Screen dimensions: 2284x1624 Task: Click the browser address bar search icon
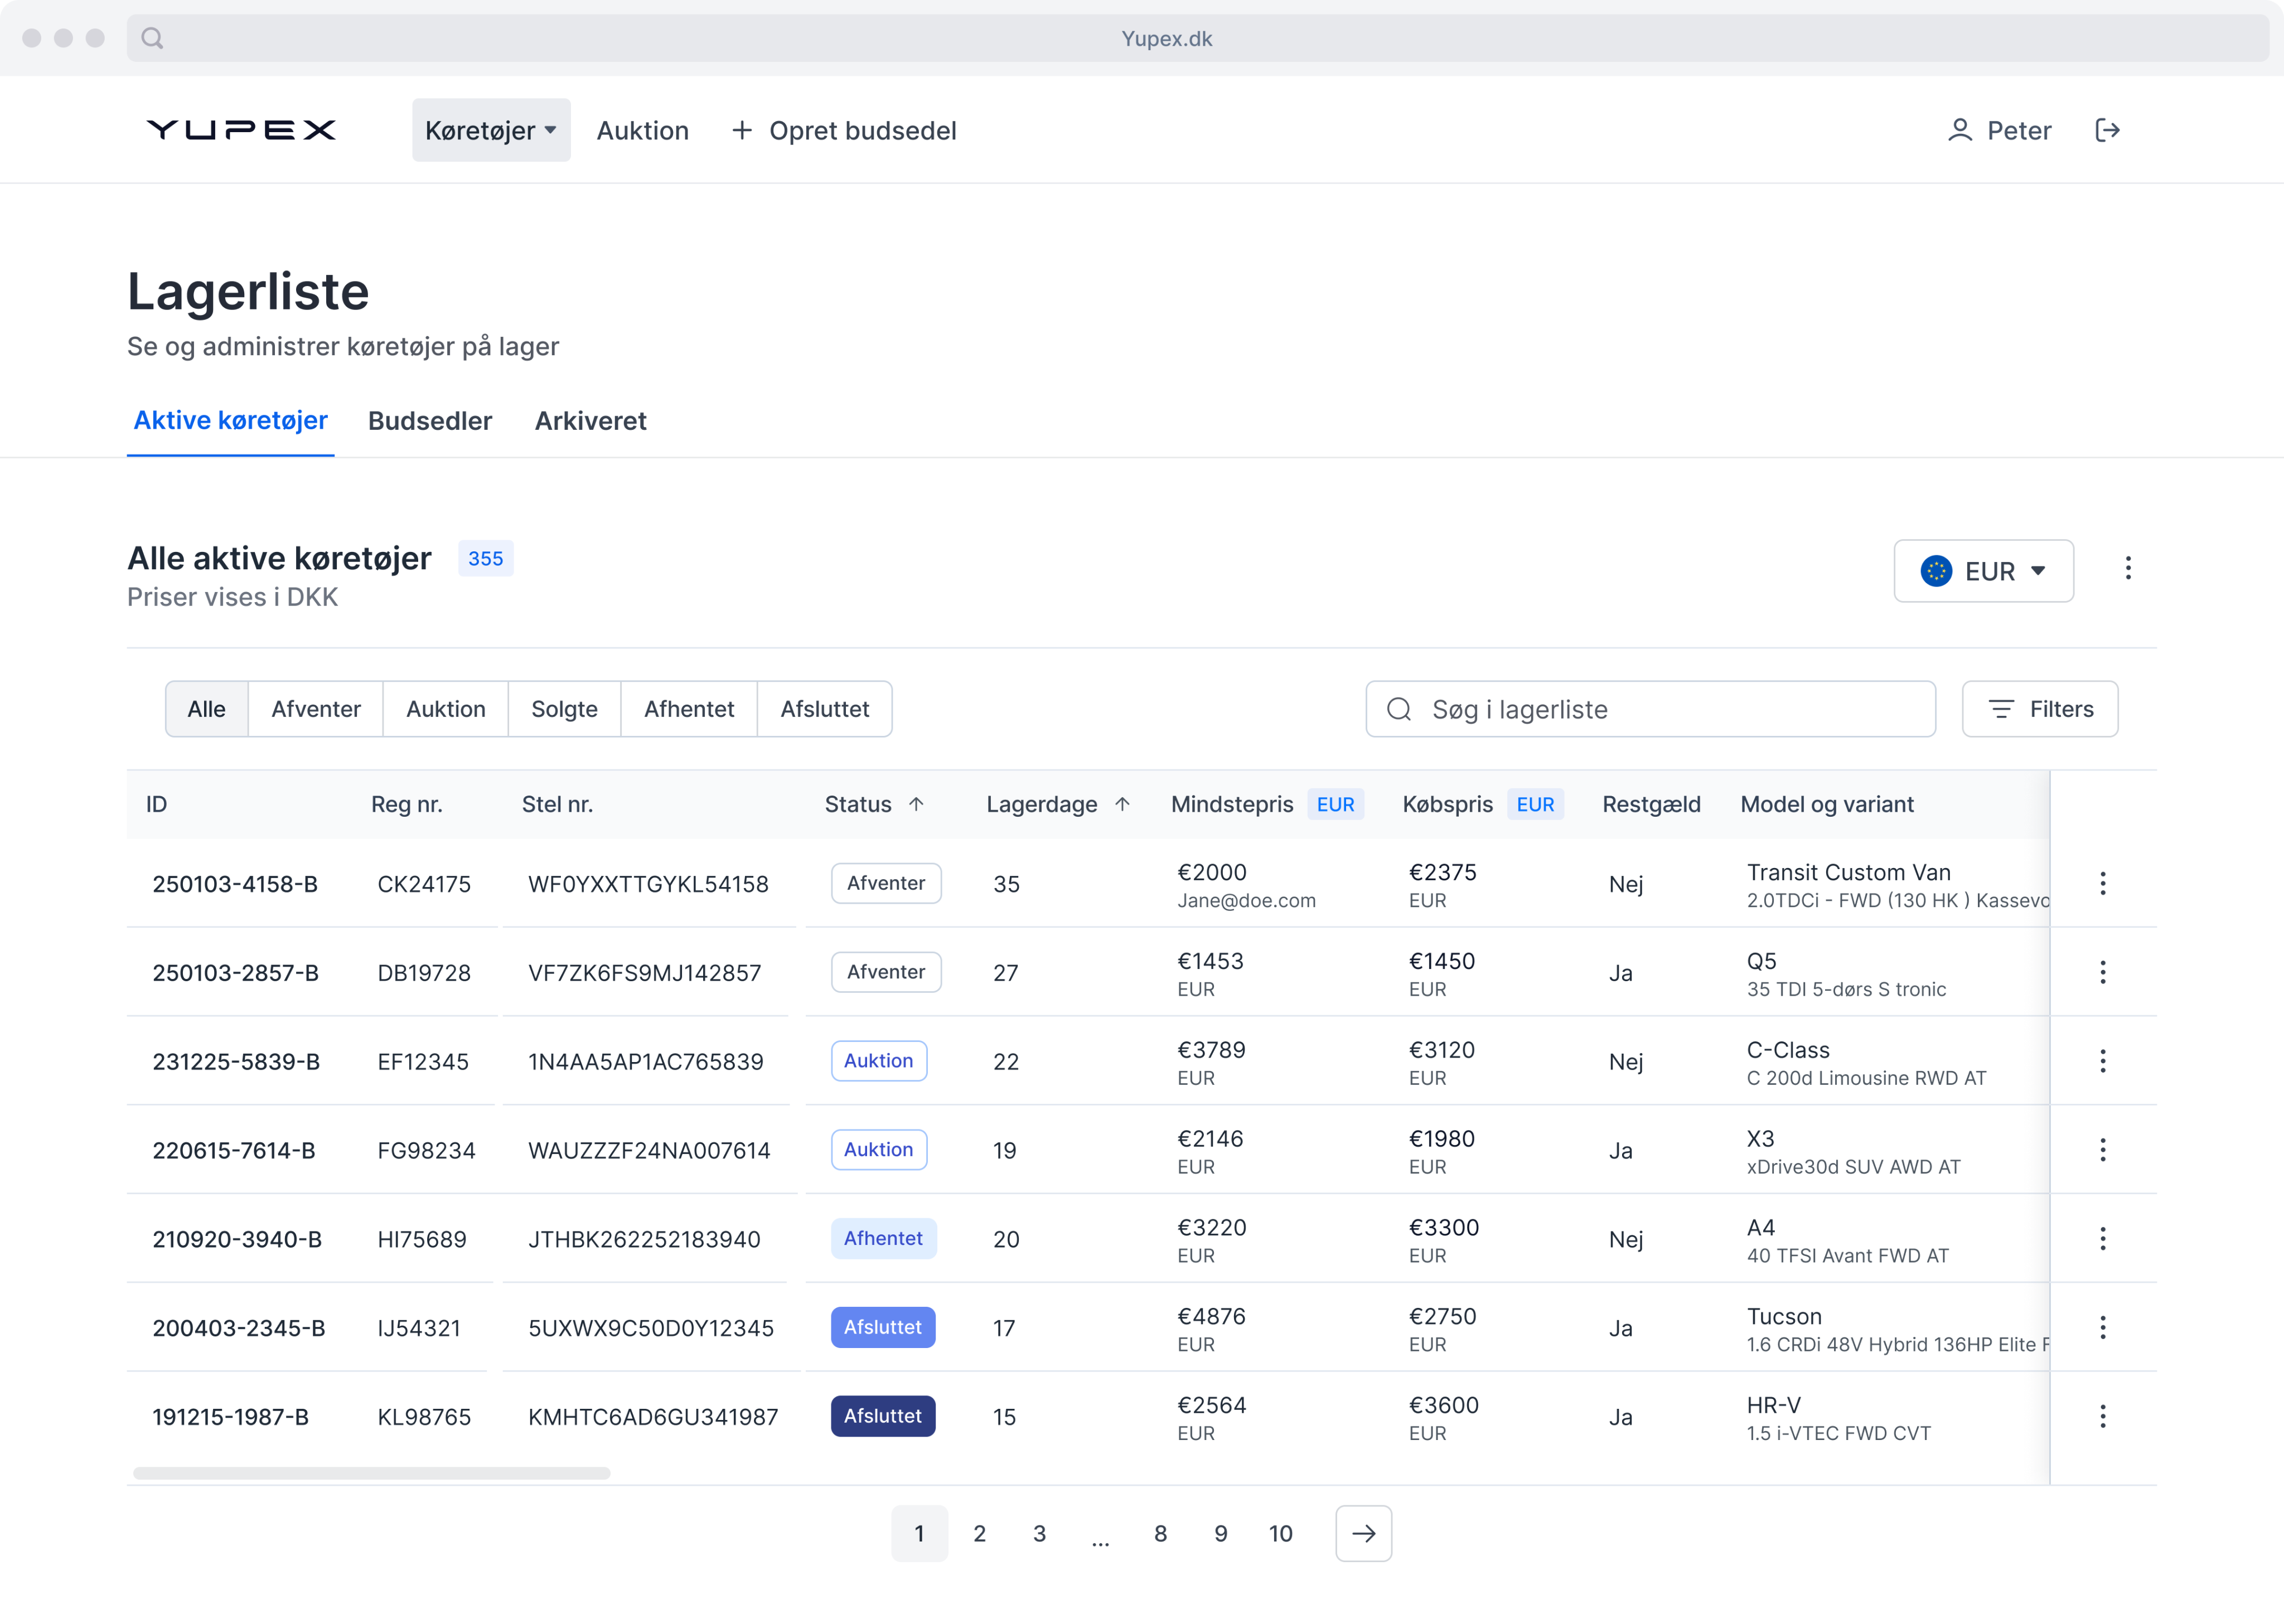coord(152,38)
